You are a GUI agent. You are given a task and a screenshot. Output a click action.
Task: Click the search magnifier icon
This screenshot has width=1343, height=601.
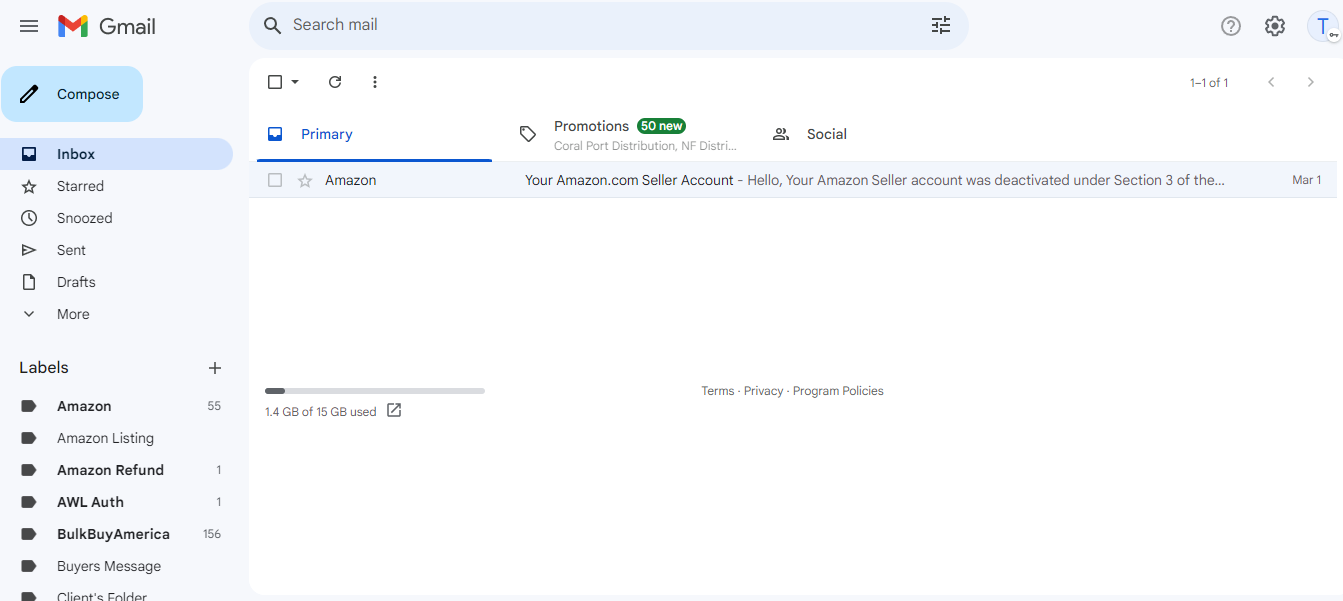click(x=273, y=25)
